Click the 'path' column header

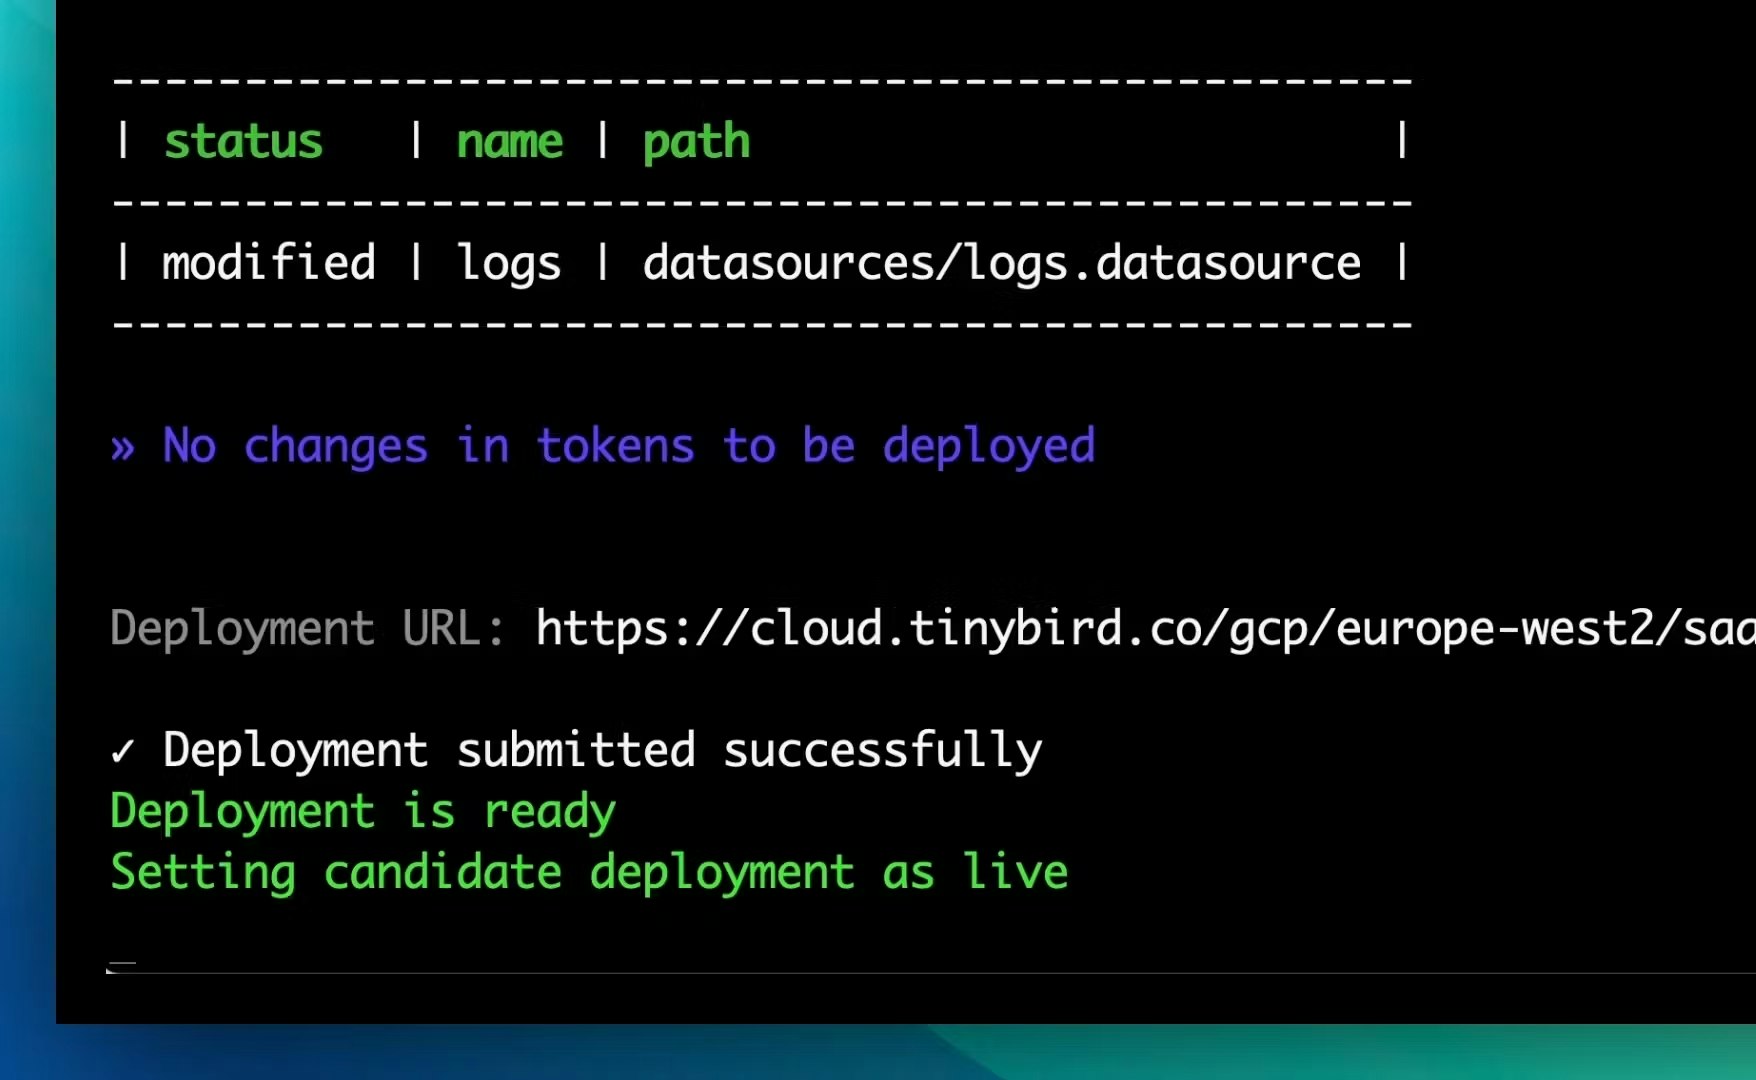696,143
